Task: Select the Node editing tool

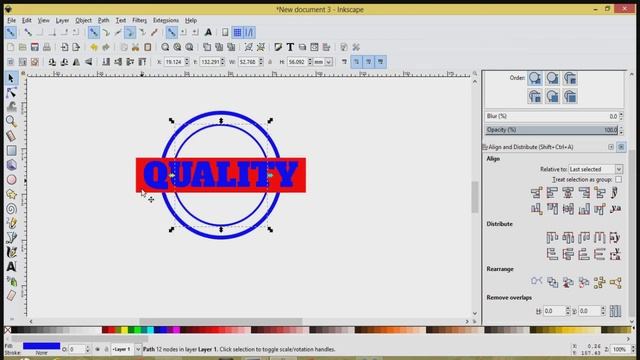Action: 11,93
